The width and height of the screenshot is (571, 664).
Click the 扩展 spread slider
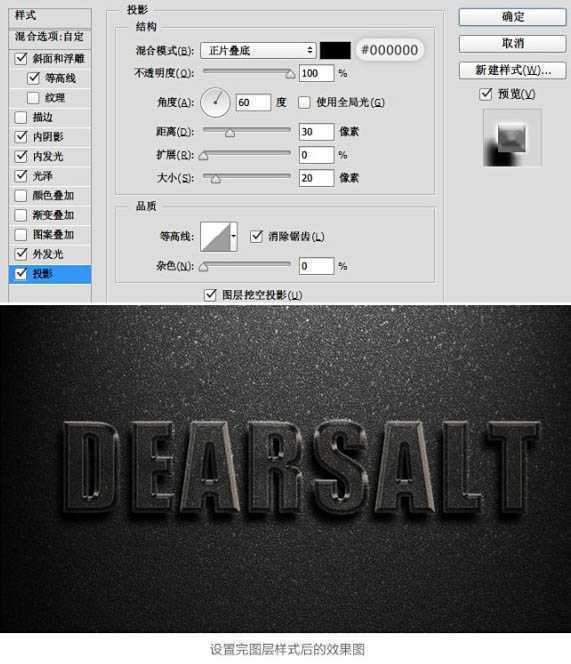pos(246,155)
